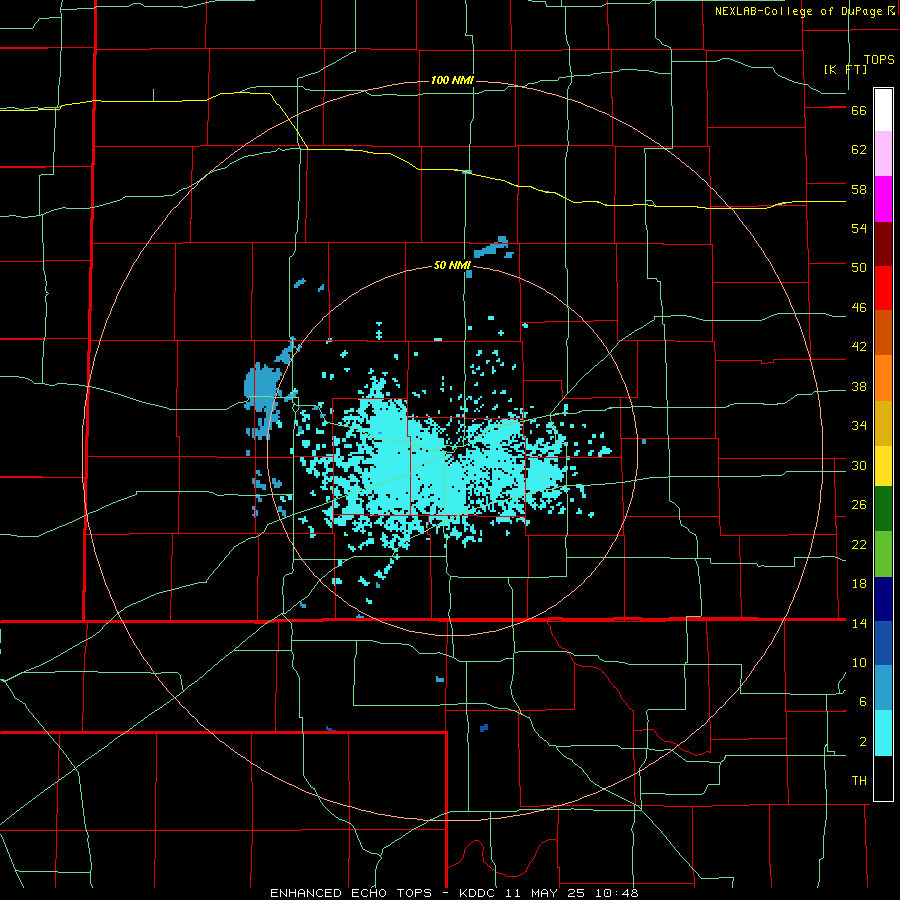
Task: Click the 18 legend value
Action: [x=859, y=584]
